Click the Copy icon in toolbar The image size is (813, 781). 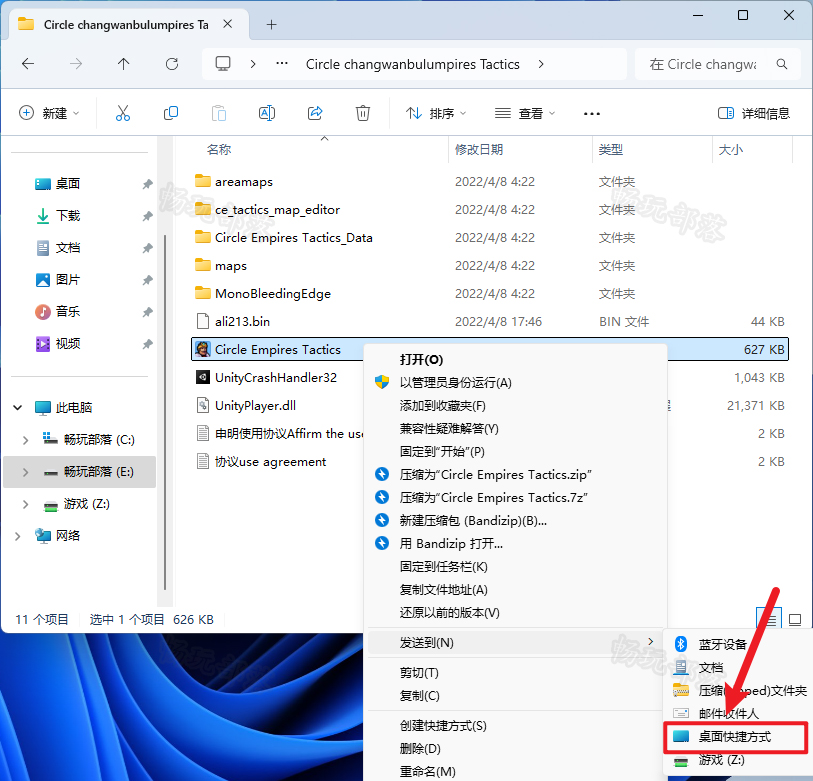(x=171, y=113)
